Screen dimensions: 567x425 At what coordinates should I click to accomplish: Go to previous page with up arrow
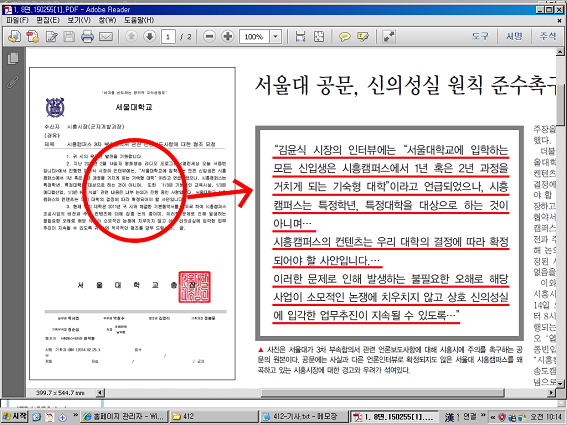click(131, 36)
